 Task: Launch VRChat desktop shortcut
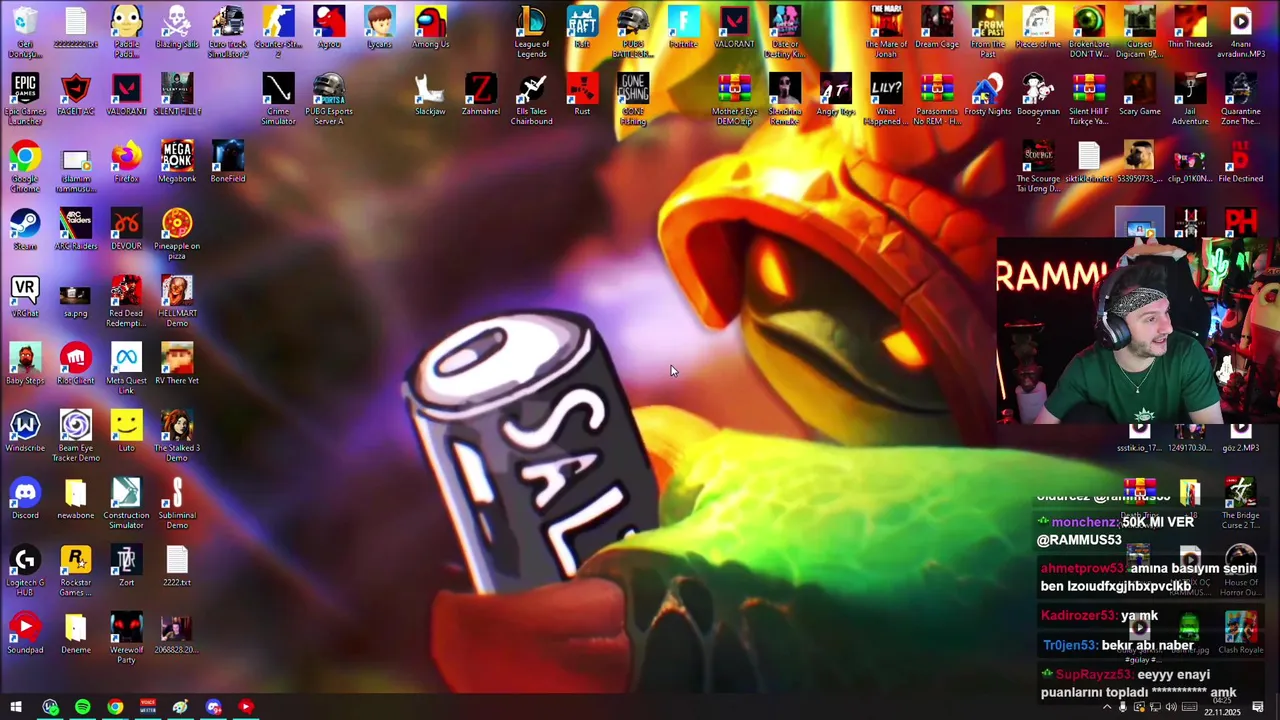click(x=25, y=296)
